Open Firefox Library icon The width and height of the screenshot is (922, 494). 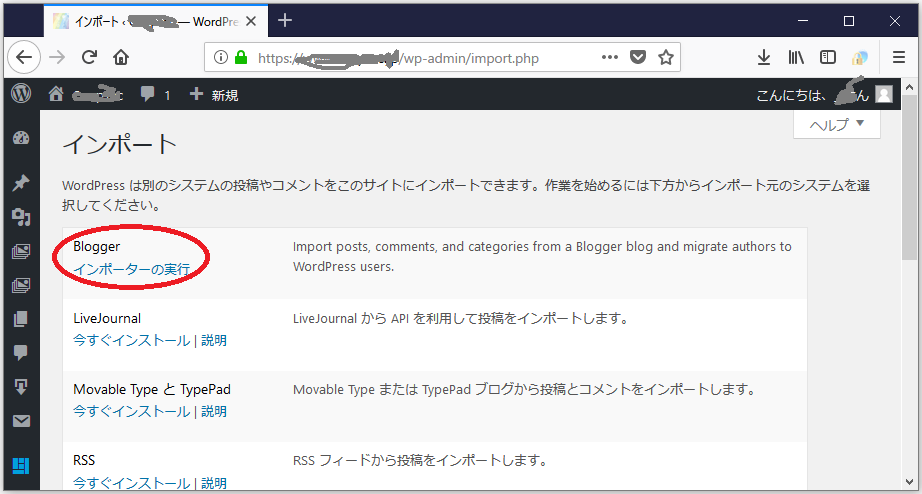[x=796, y=58]
